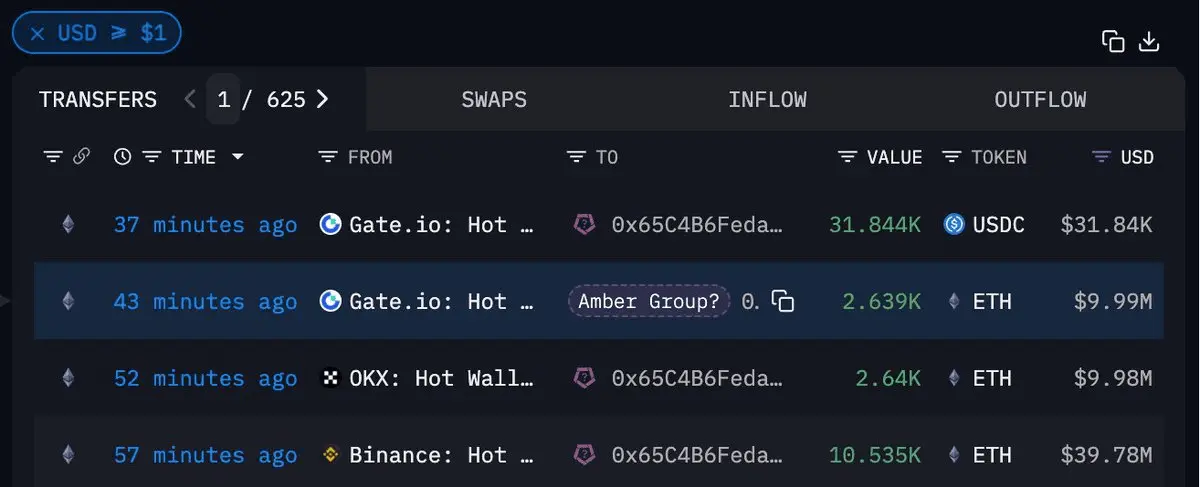Click the Amber Group? label
The image size is (1200, 487).
pyautogui.click(x=648, y=301)
